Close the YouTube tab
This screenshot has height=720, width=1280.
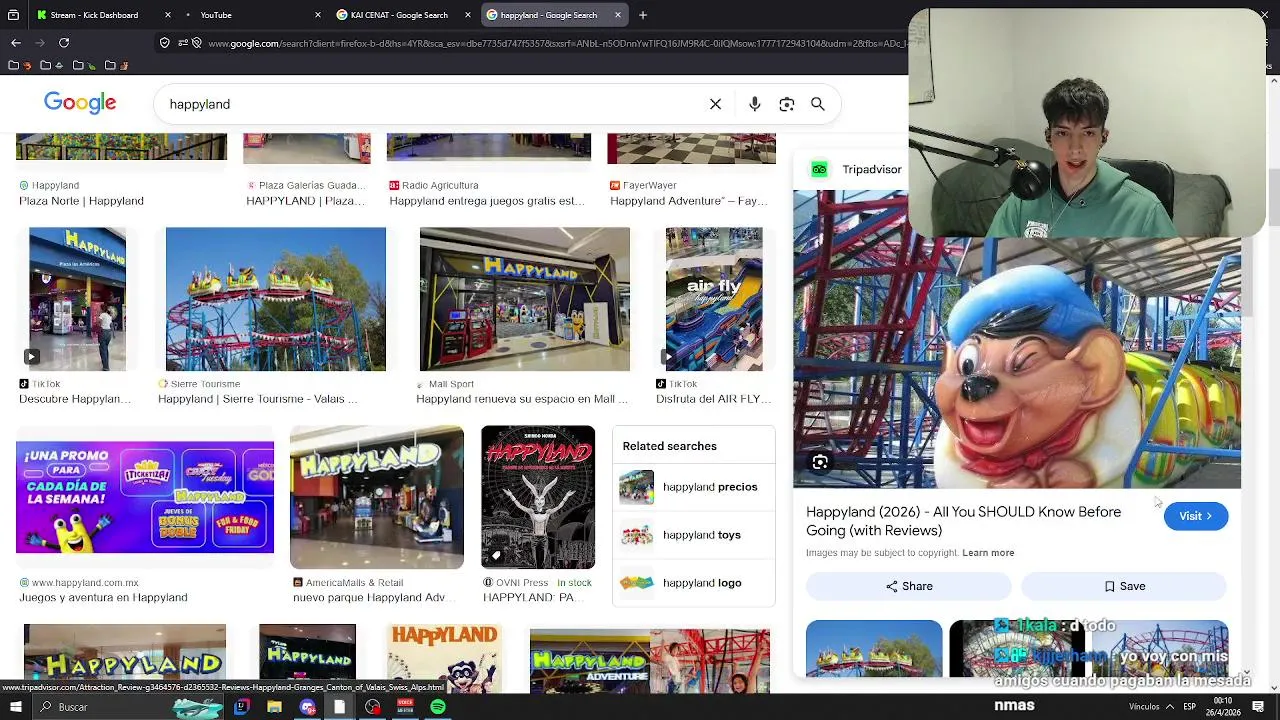point(318,15)
